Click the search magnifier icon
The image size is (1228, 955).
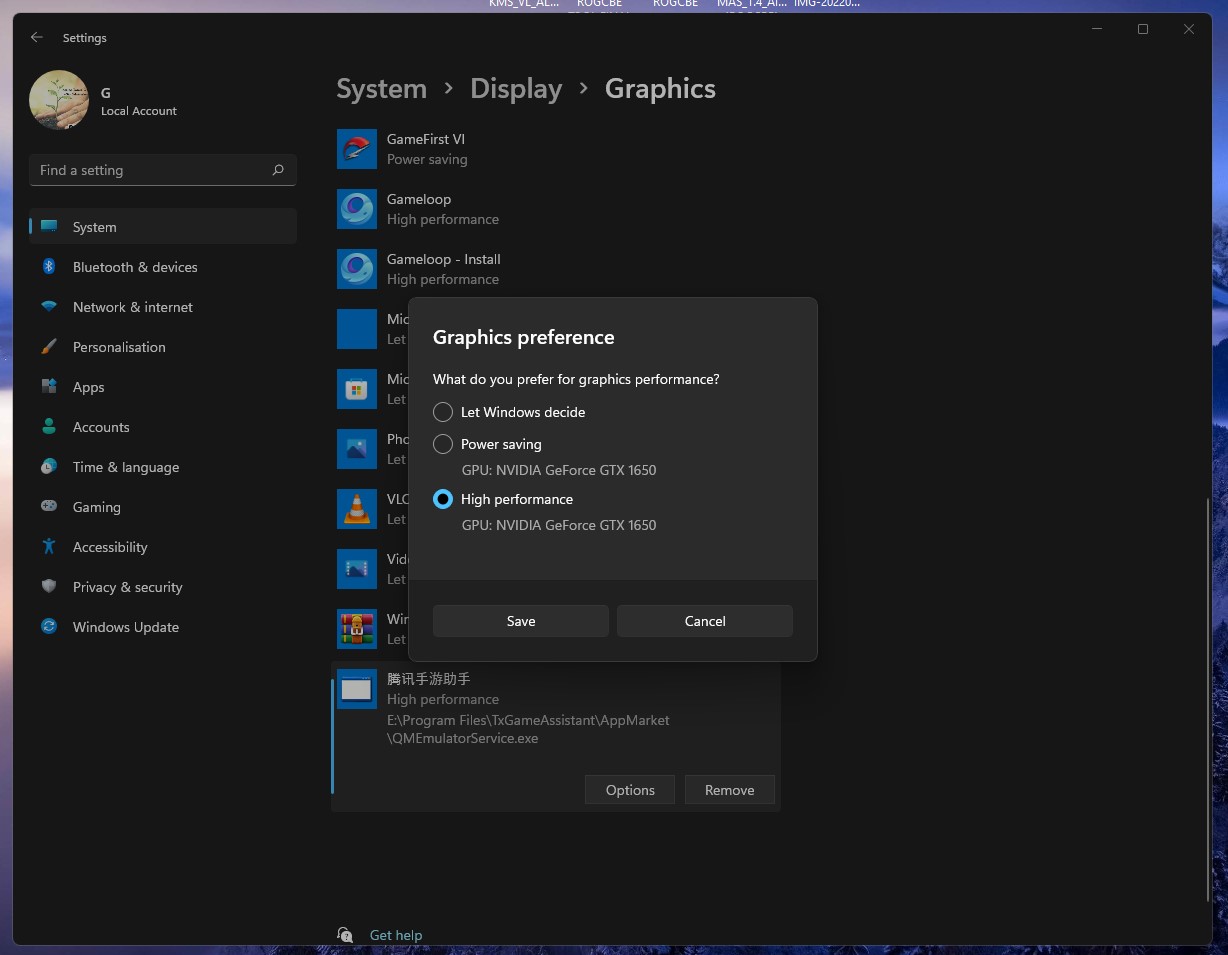[278, 170]
